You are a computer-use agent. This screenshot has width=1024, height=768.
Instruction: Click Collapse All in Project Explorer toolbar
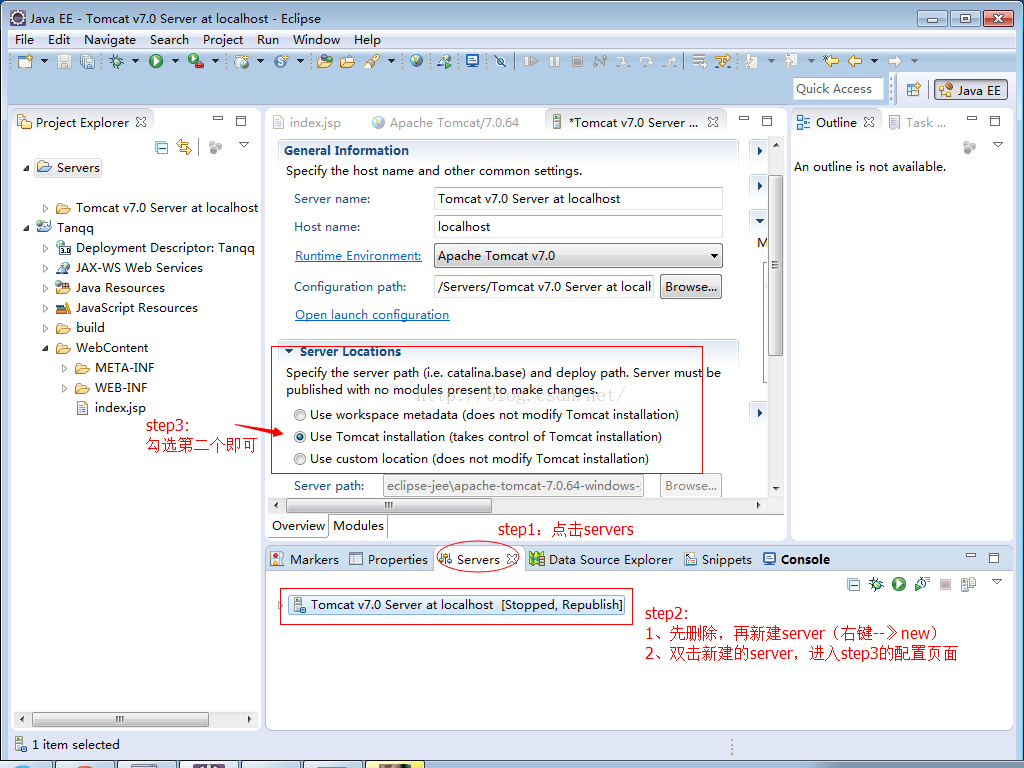pyautogui.click(x=162, y=147)
